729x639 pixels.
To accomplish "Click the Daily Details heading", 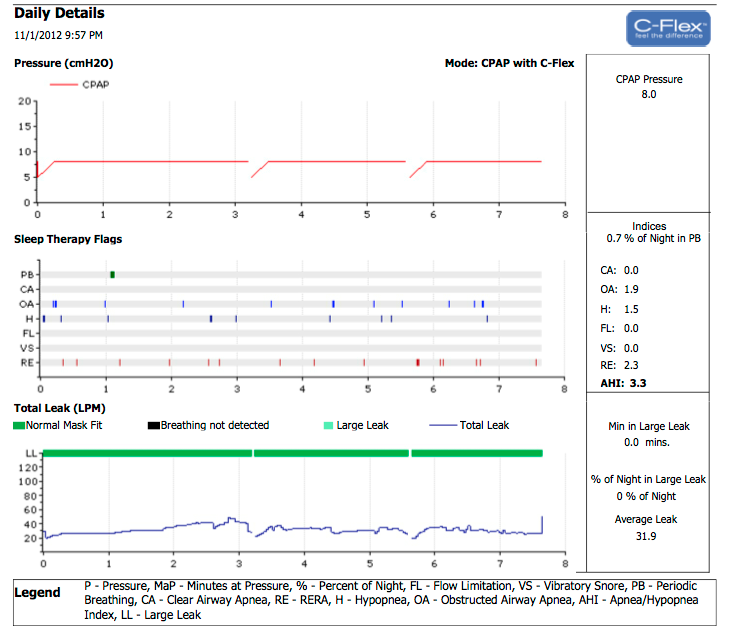I will (x=59, y=14).
